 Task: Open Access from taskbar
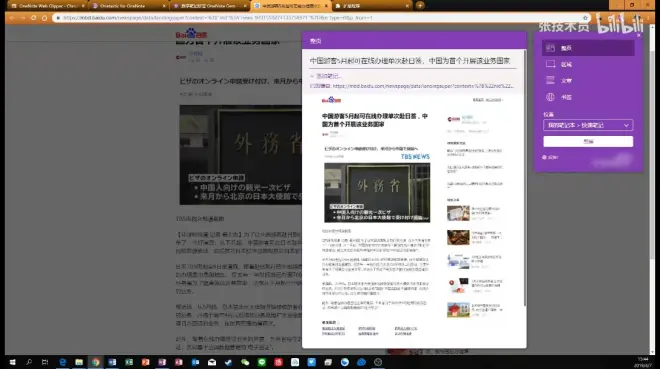178,362
